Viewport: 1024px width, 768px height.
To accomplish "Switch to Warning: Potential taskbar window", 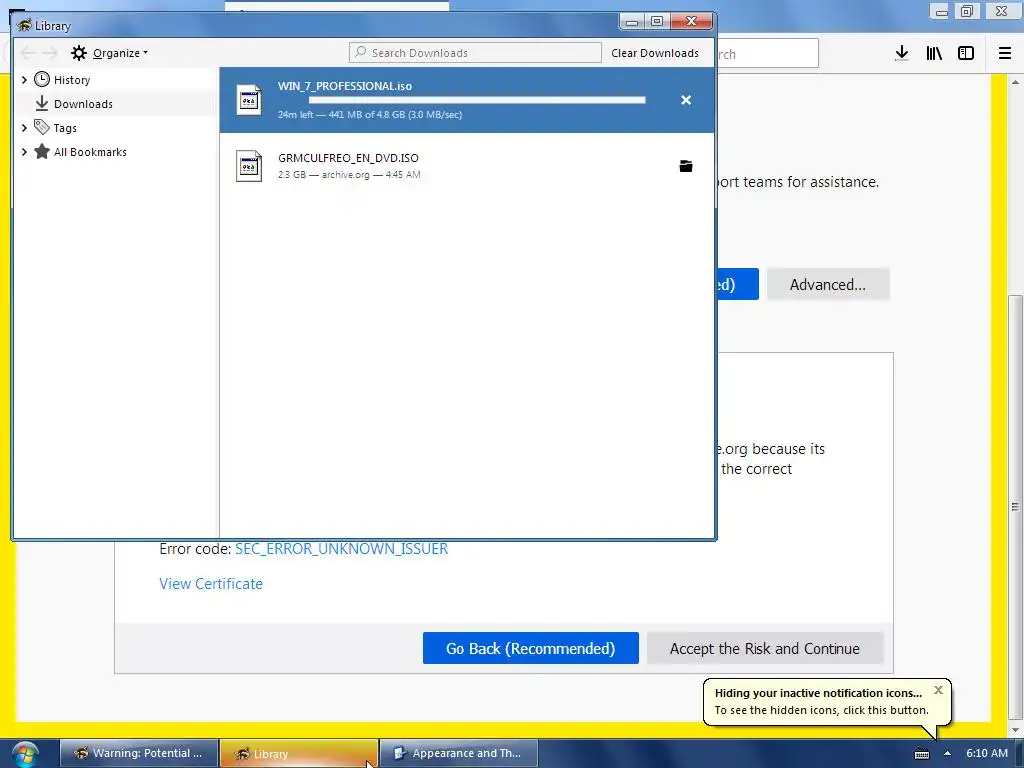I will 139,753.
